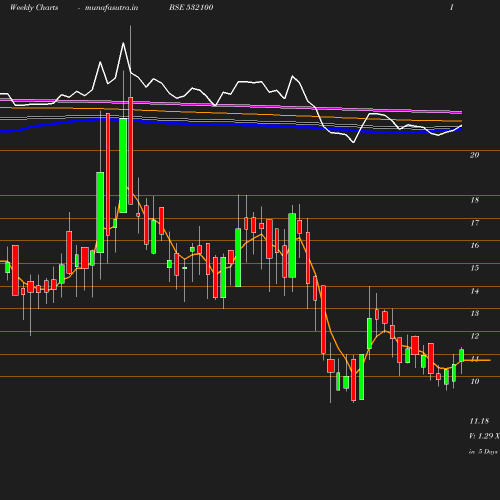
Task: Click the price axis label '18'
Action: point(475,200)
